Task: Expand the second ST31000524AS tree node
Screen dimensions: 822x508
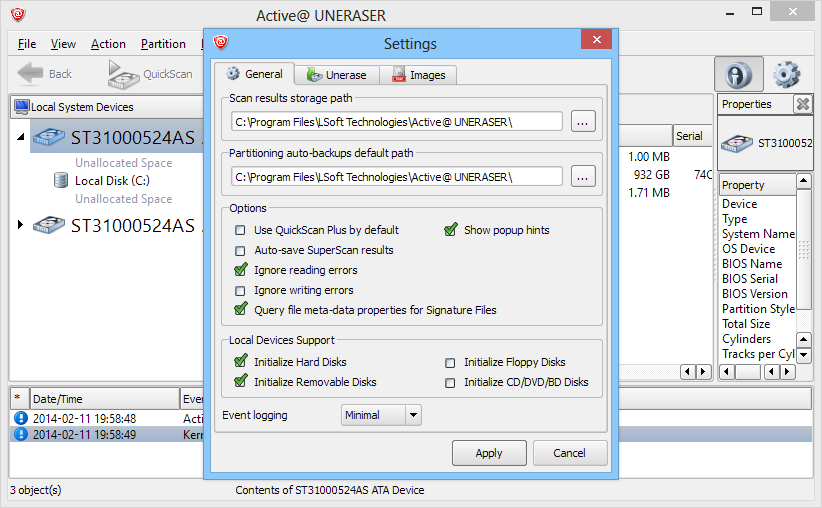Action: click(x=20, y=225)
